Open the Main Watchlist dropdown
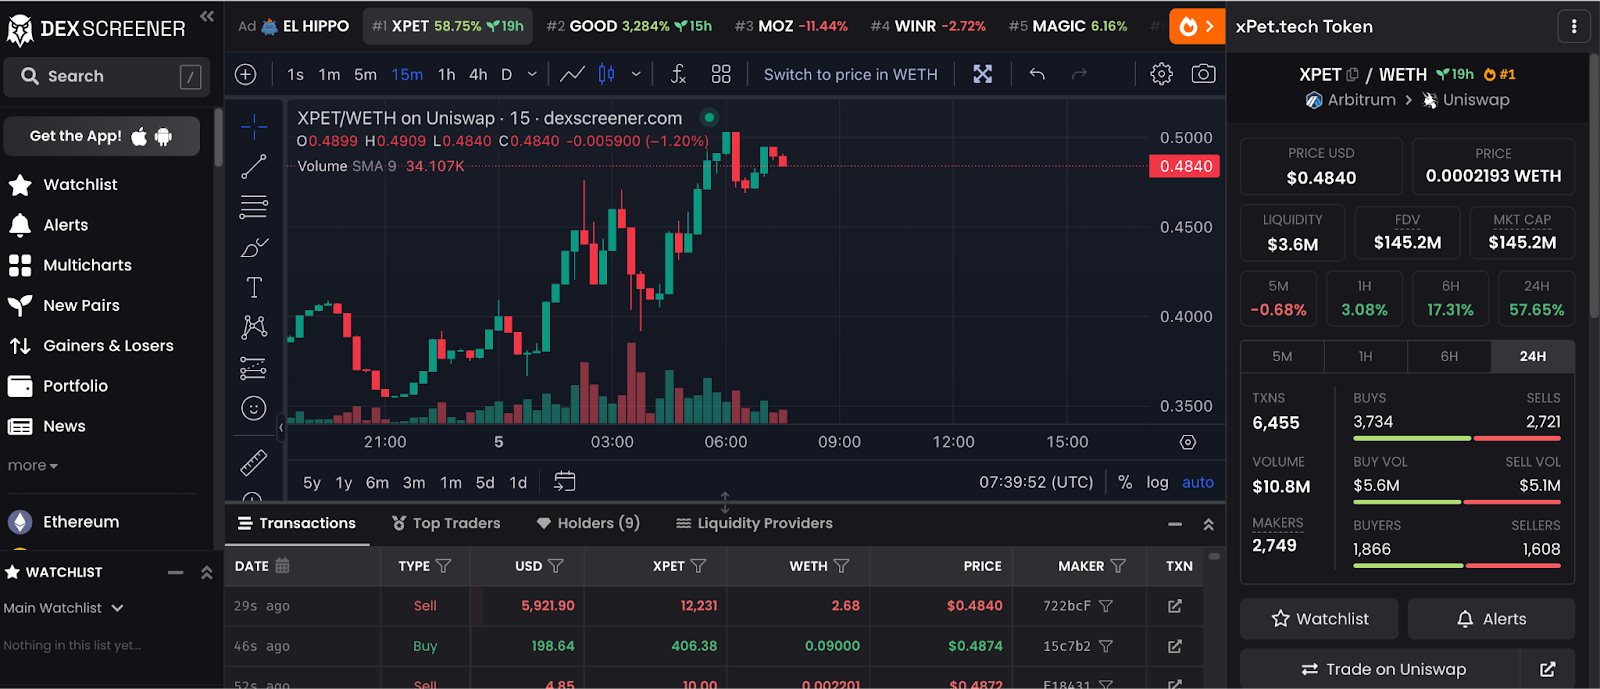 pos(64,608)
